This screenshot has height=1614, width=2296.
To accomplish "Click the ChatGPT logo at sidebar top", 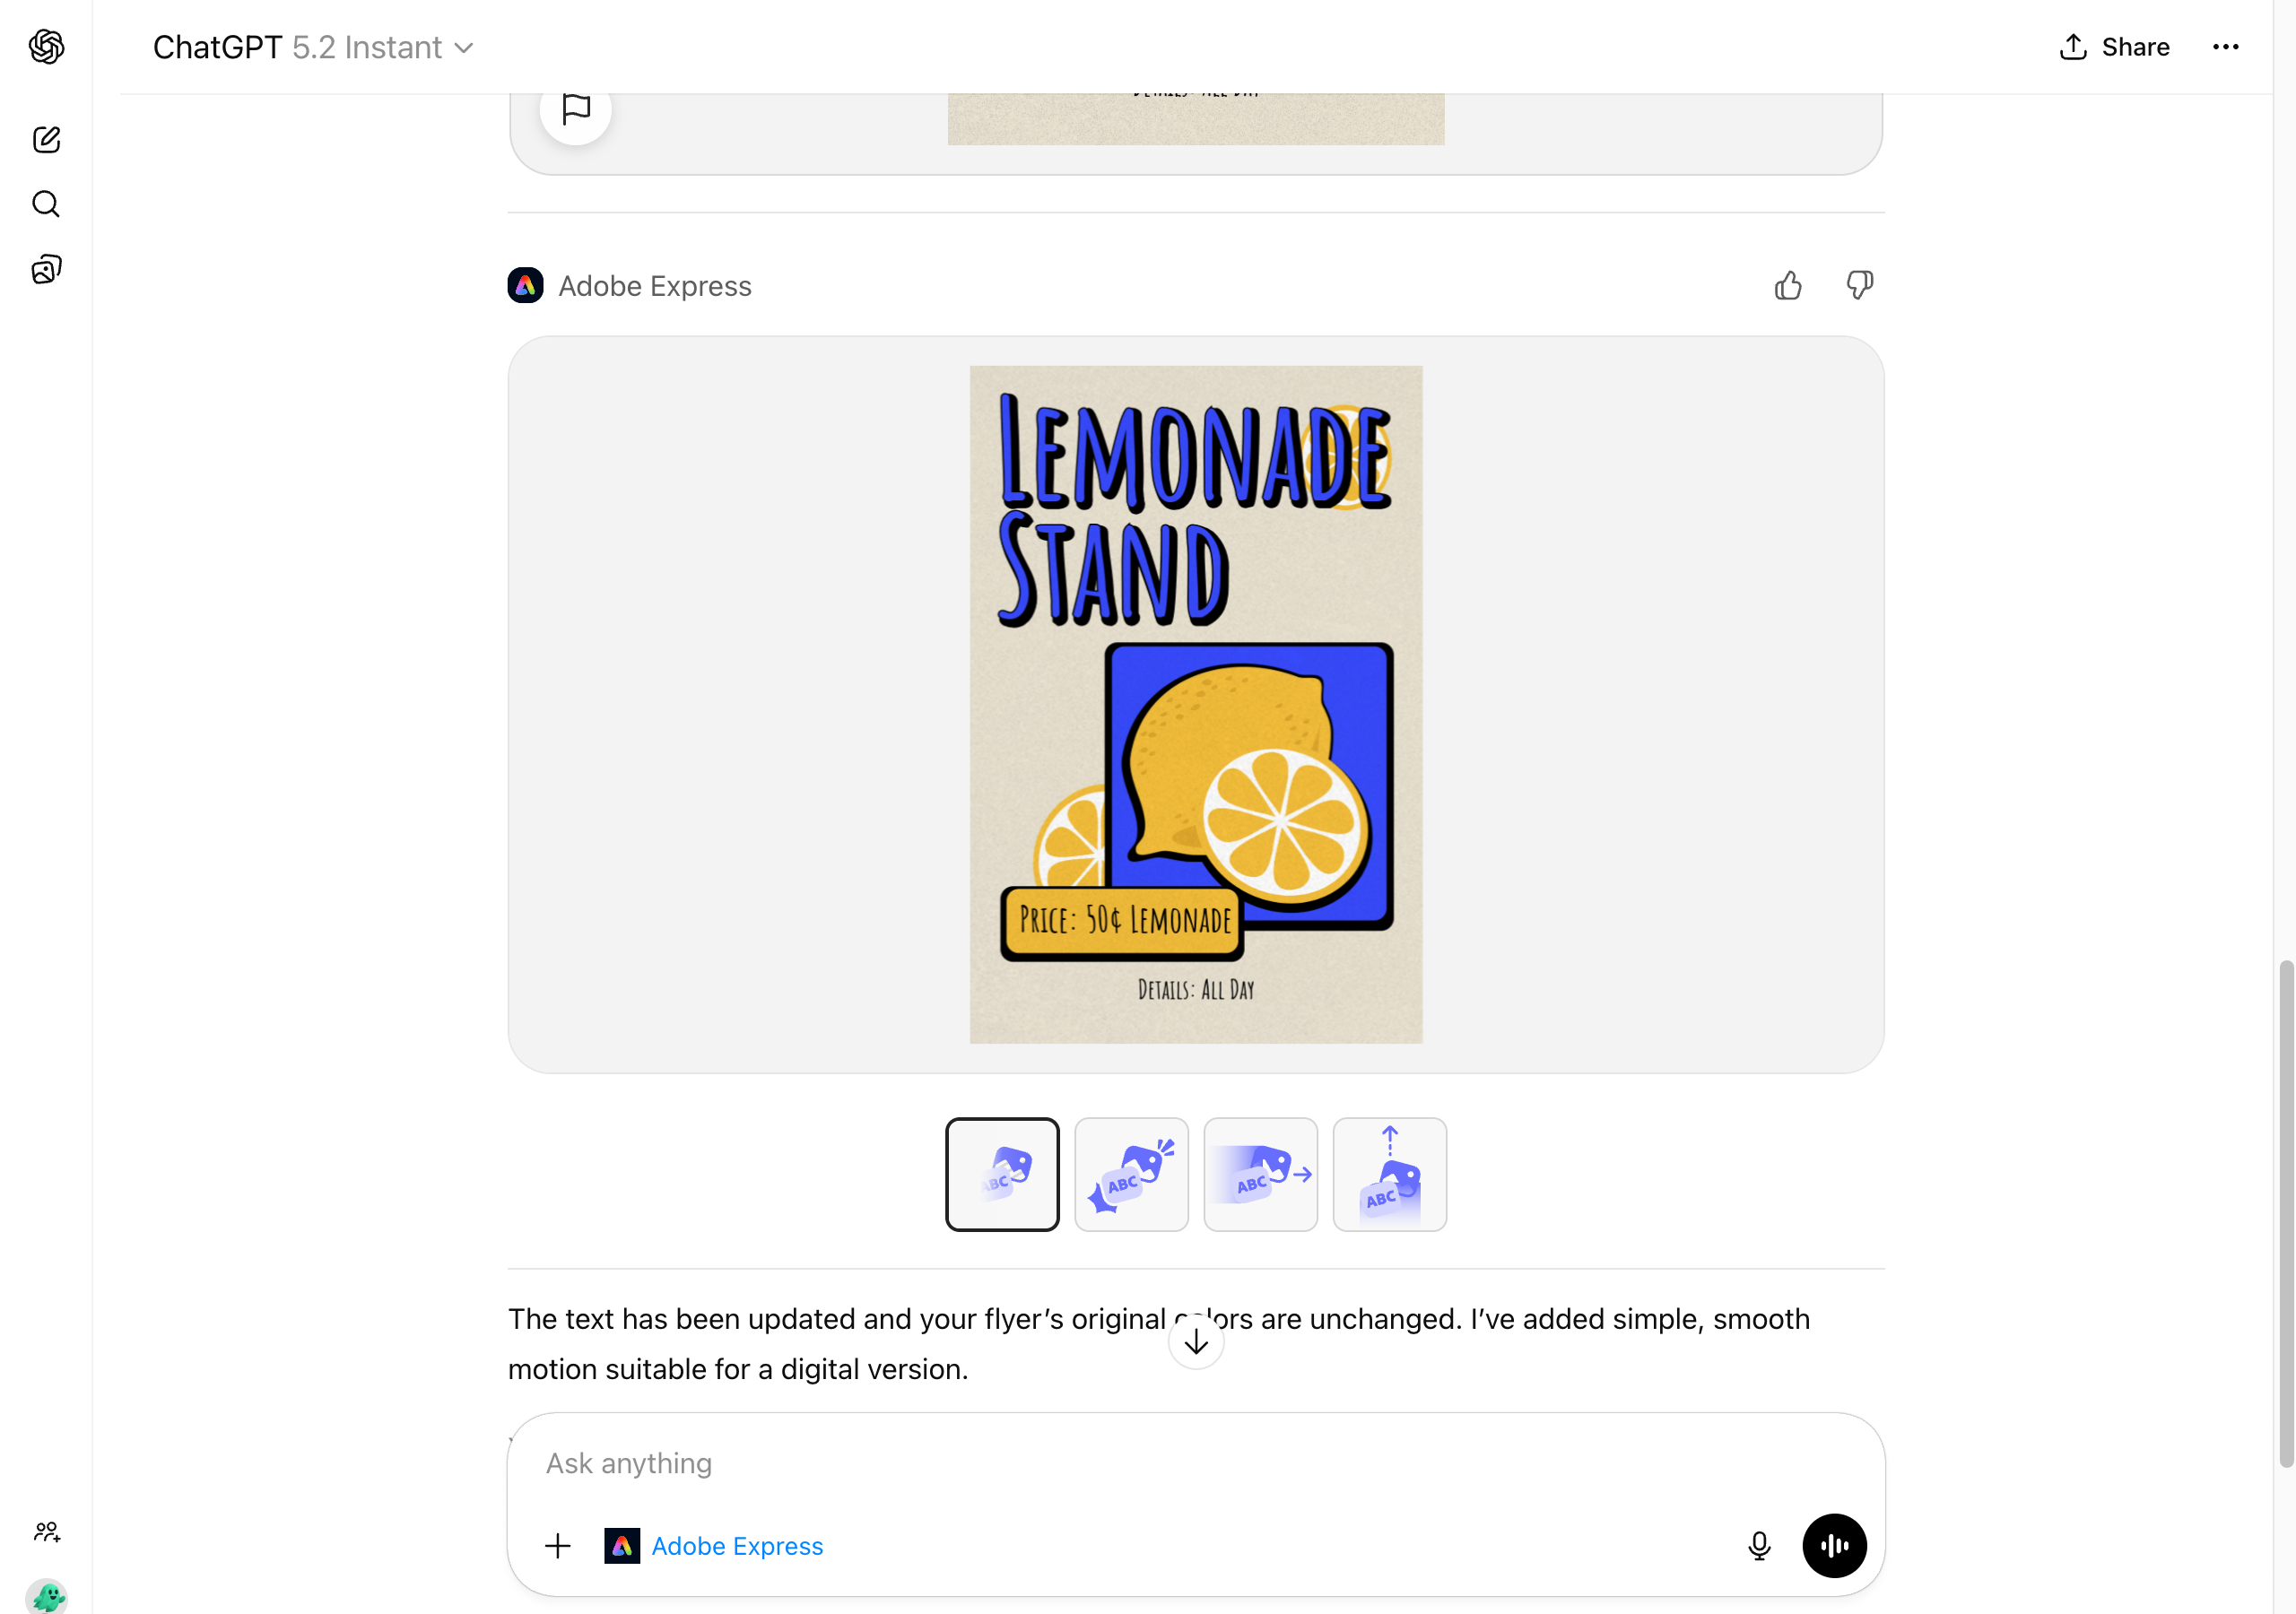I will [45, 47].
